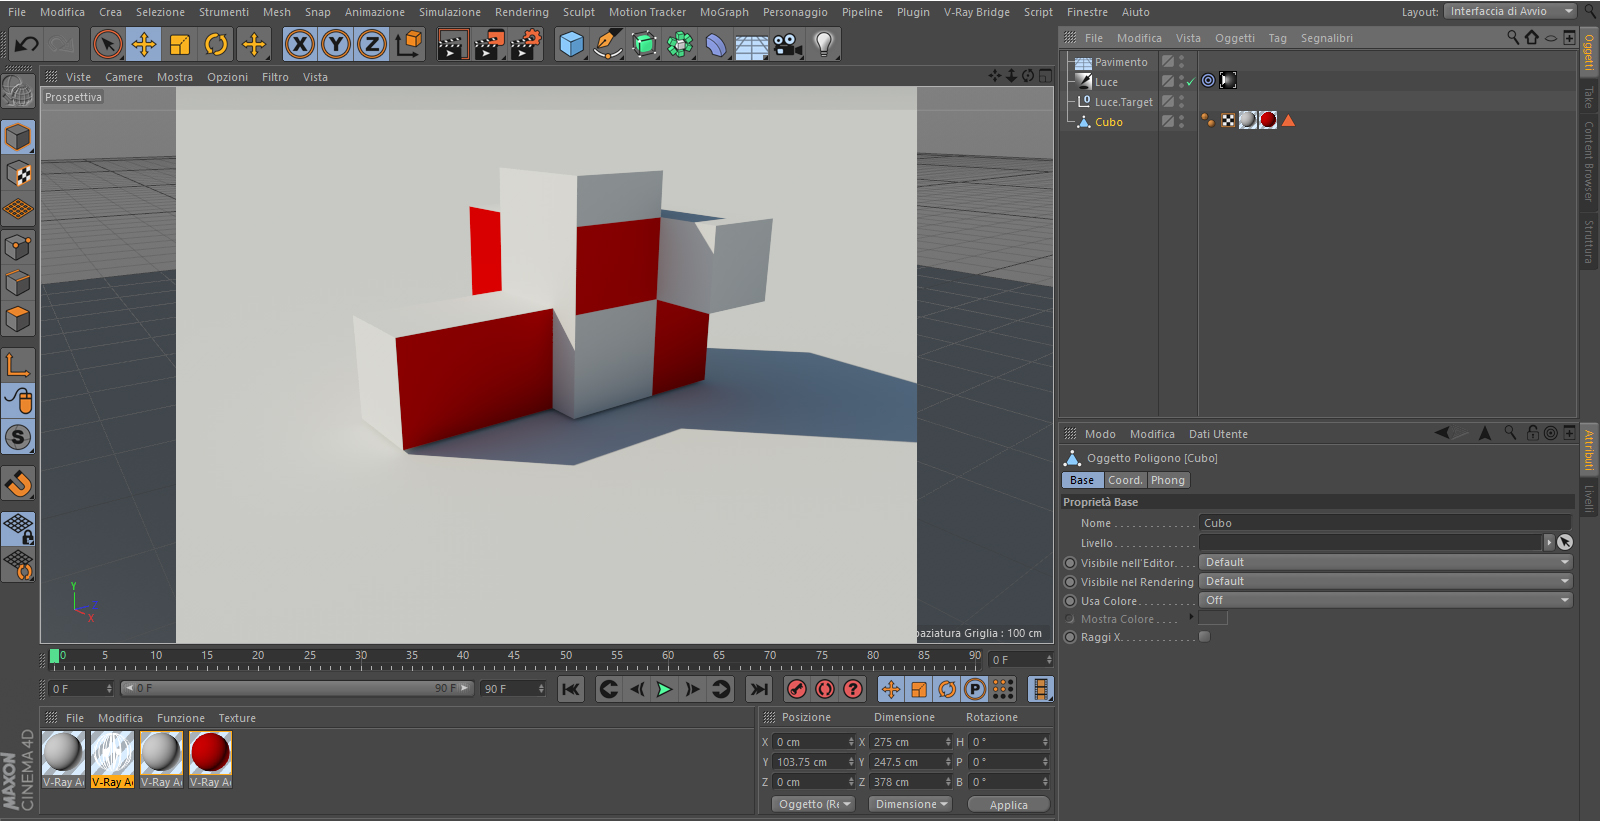Image resolution: width=1600 pixels, height=821 pixels.
Task: Click the Mostra Colore swatch
Action: click(1213, 618)
